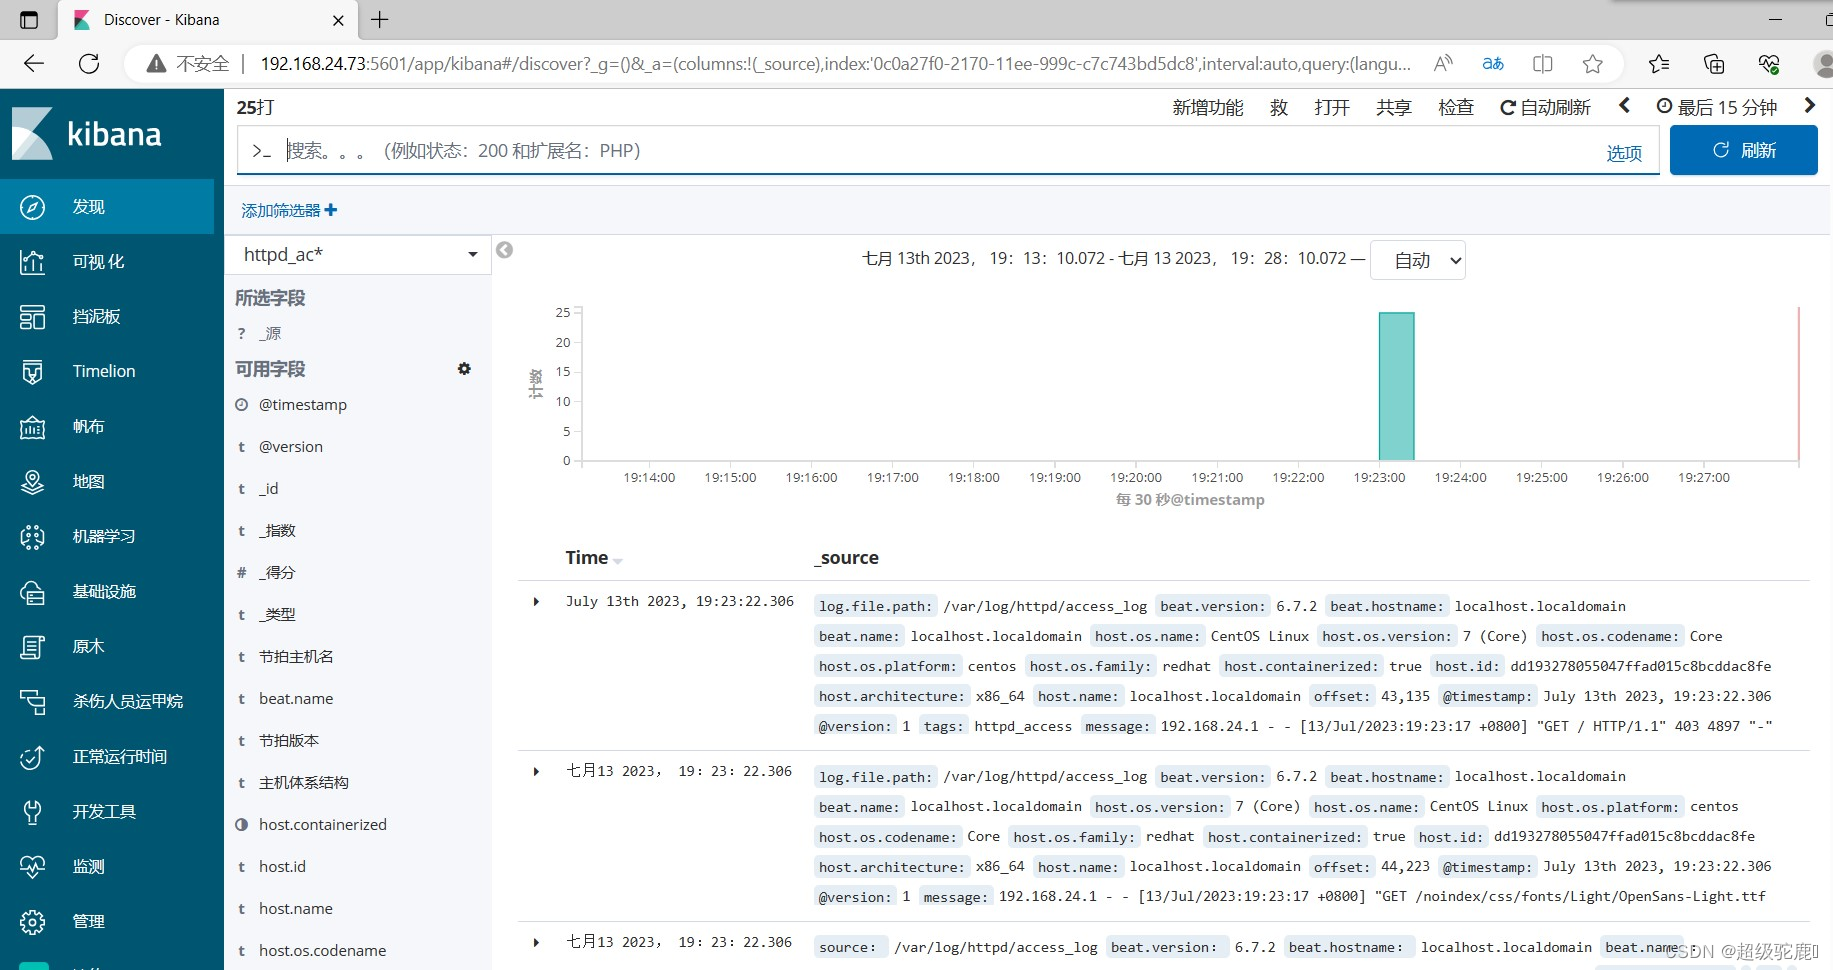
Task: Reload the page with browser refresh icon
Action: 89,64
